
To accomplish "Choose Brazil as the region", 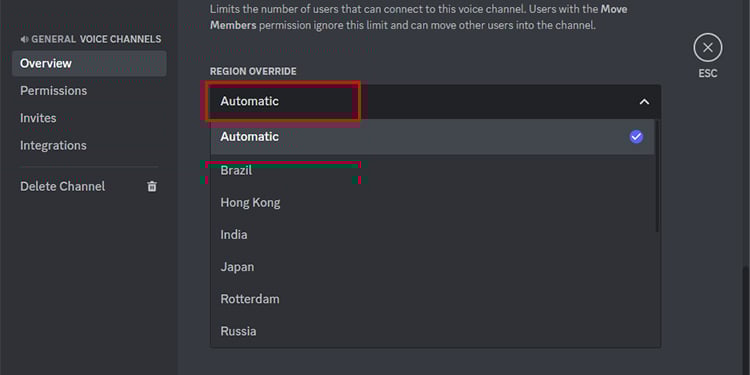I will click(x=432, y=170).
